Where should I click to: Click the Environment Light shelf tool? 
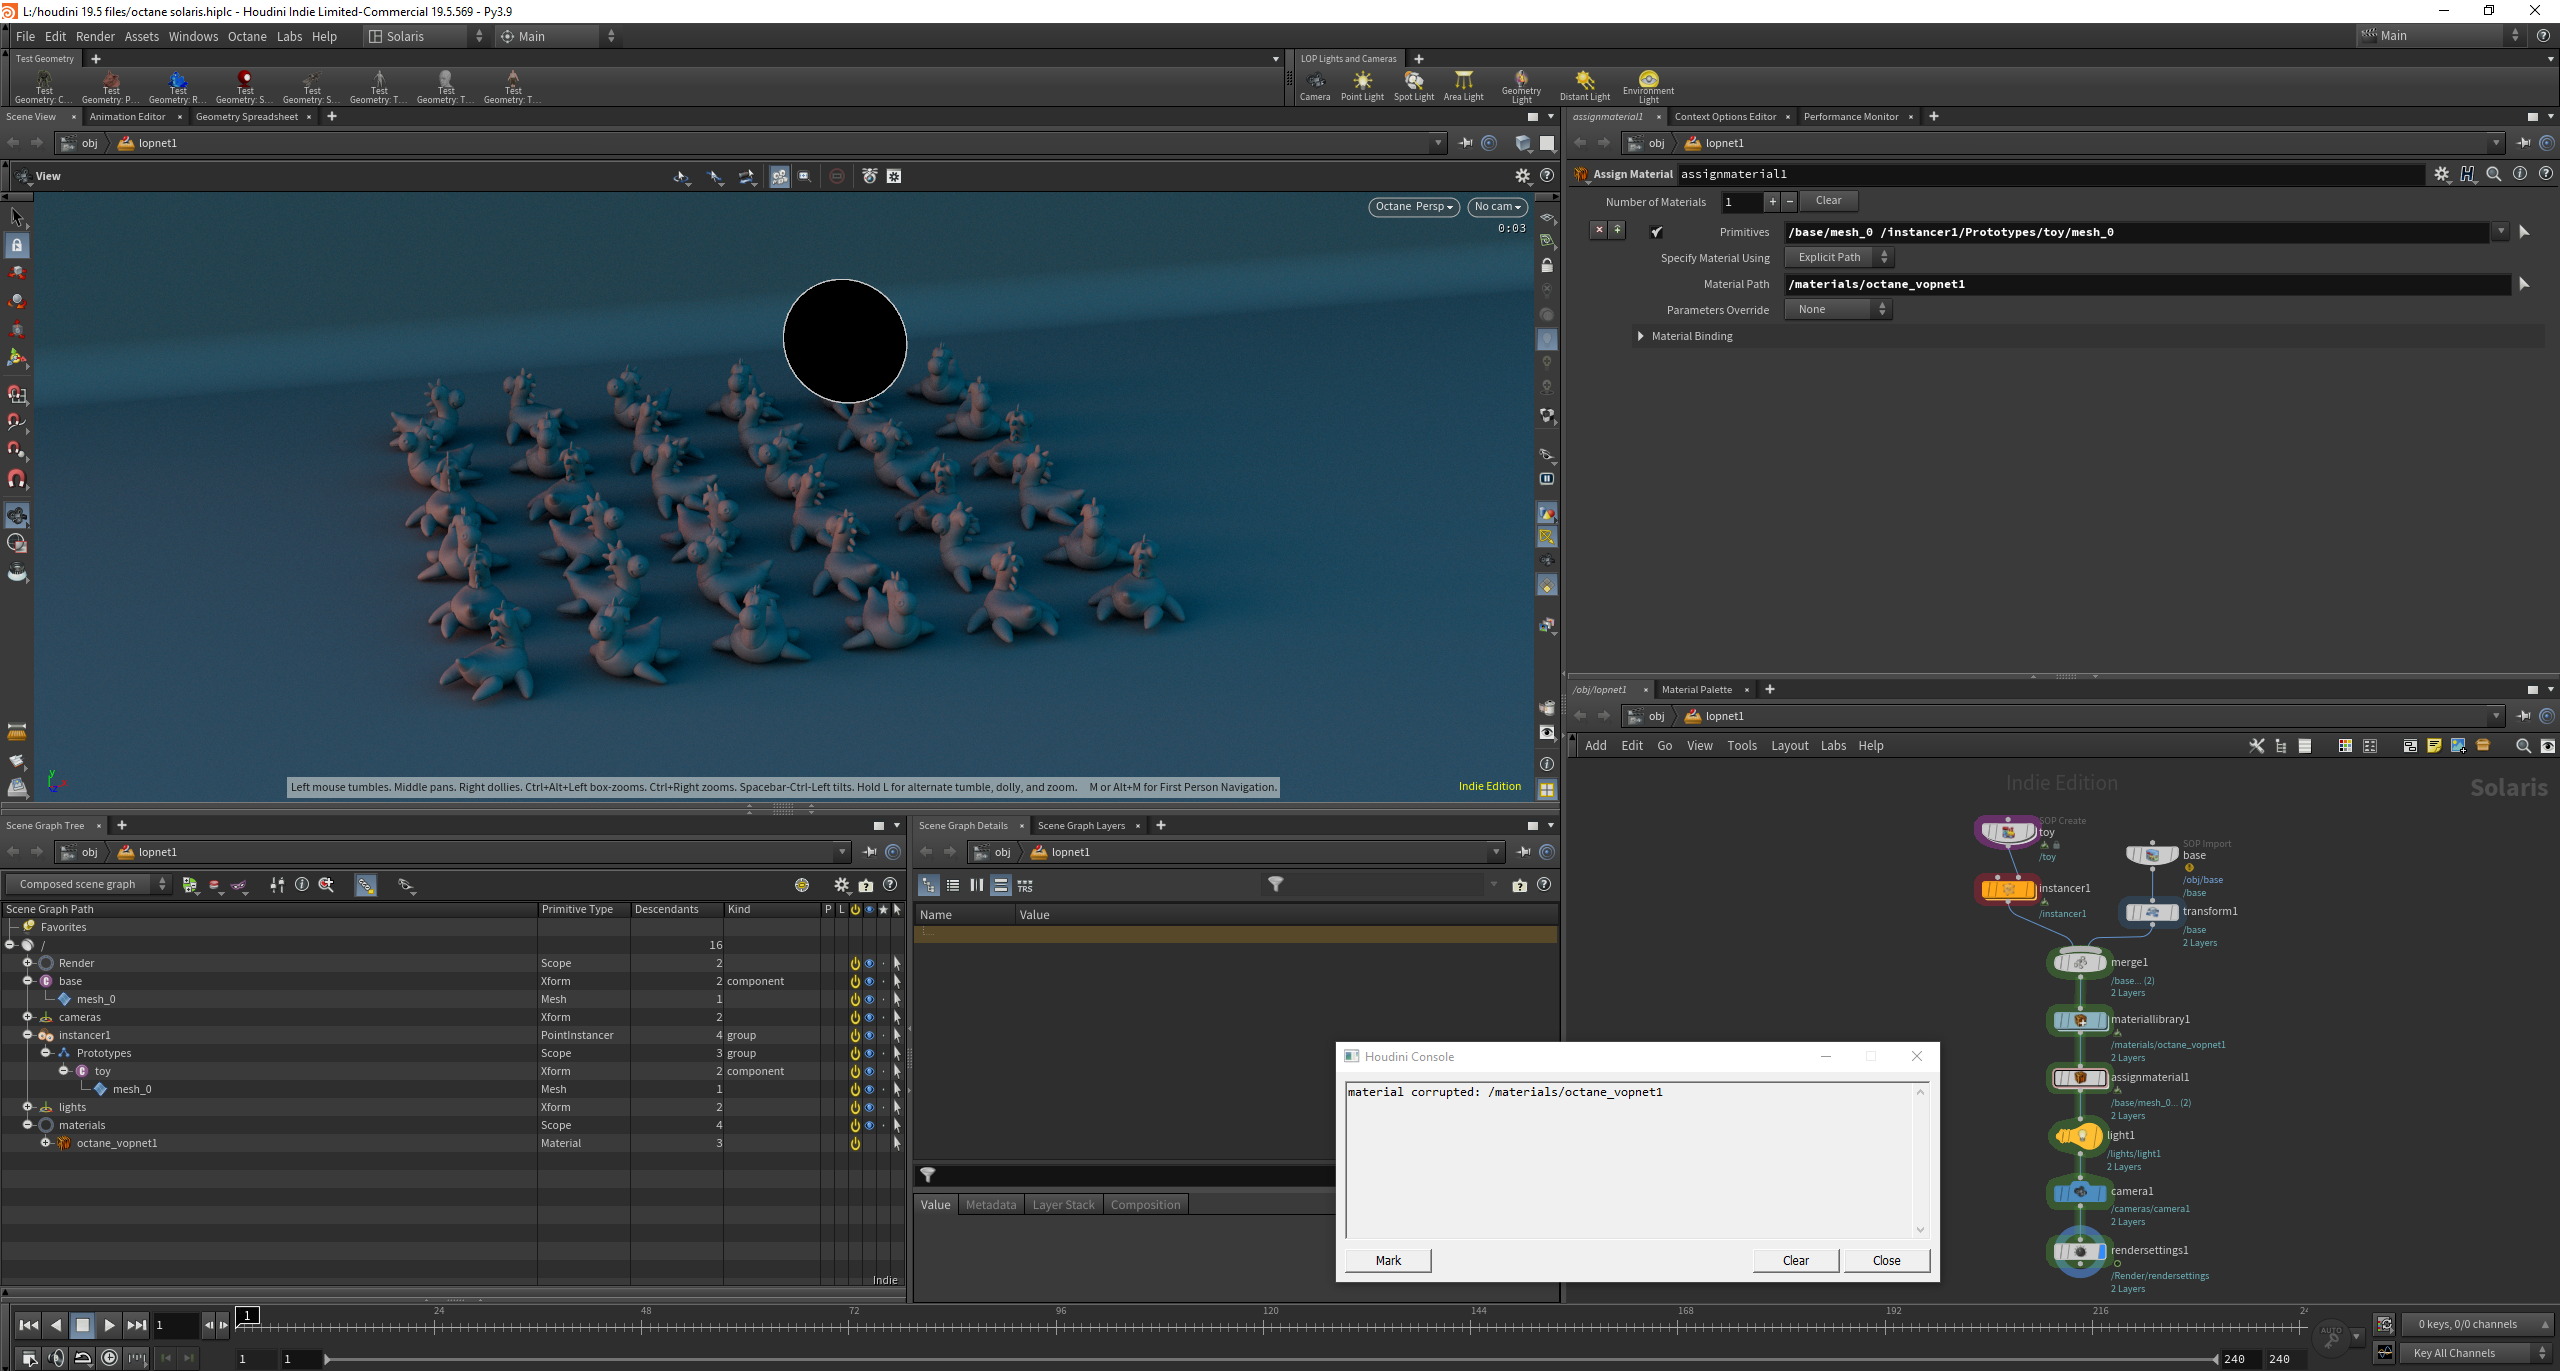coord(1648,85)
